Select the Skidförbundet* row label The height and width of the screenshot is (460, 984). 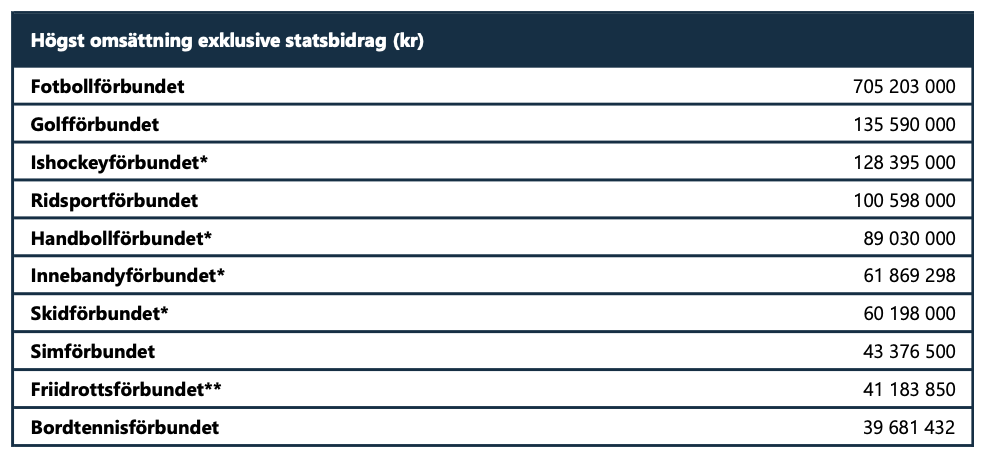point(99,314)
